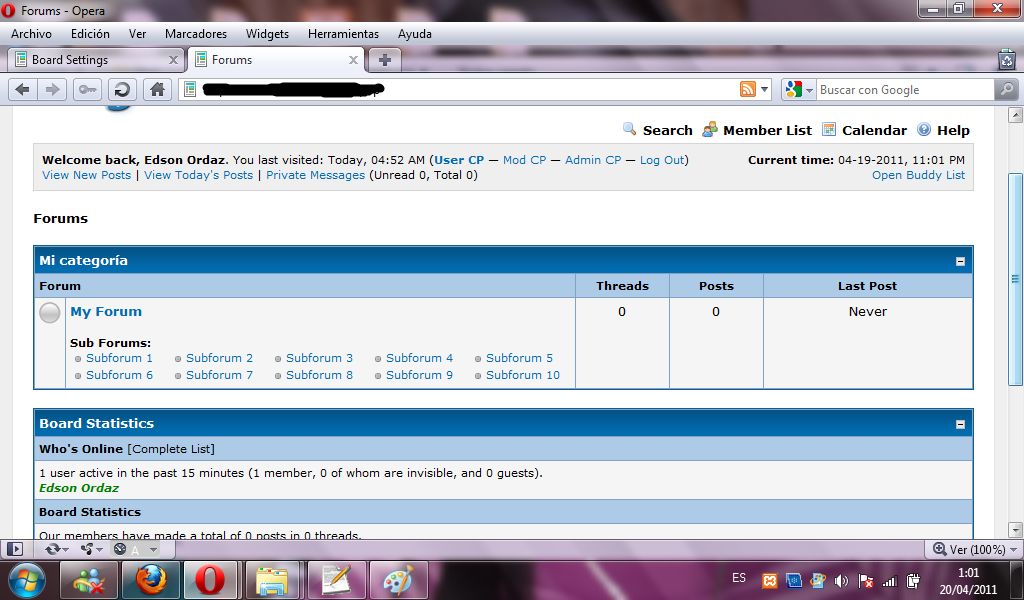The width and height of the screenshot is (1024, 600).
Task: Open the User CP link
Action: click(459, 160)
